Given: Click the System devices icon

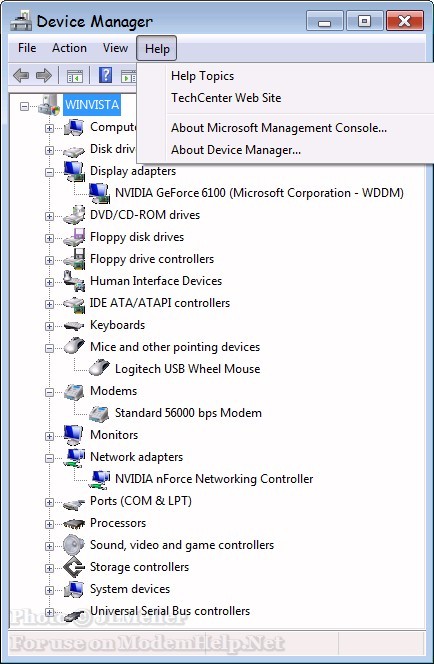Looking at the screenshot, I should click(74, 589).
